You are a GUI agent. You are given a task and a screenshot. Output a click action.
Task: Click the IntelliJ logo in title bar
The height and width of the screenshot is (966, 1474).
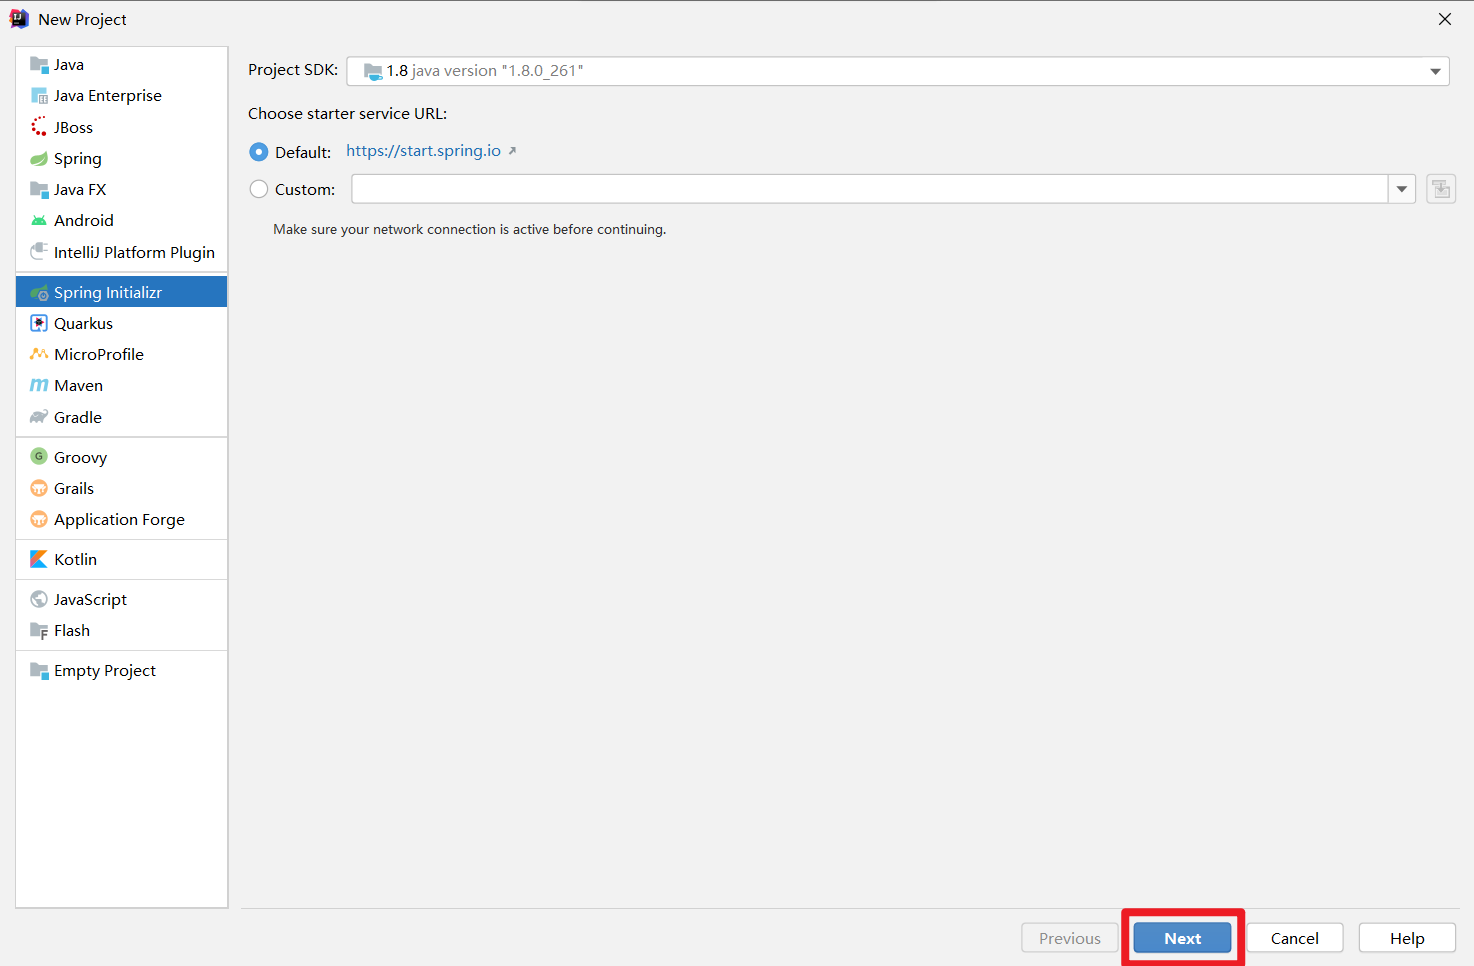[x=19, y=19]
